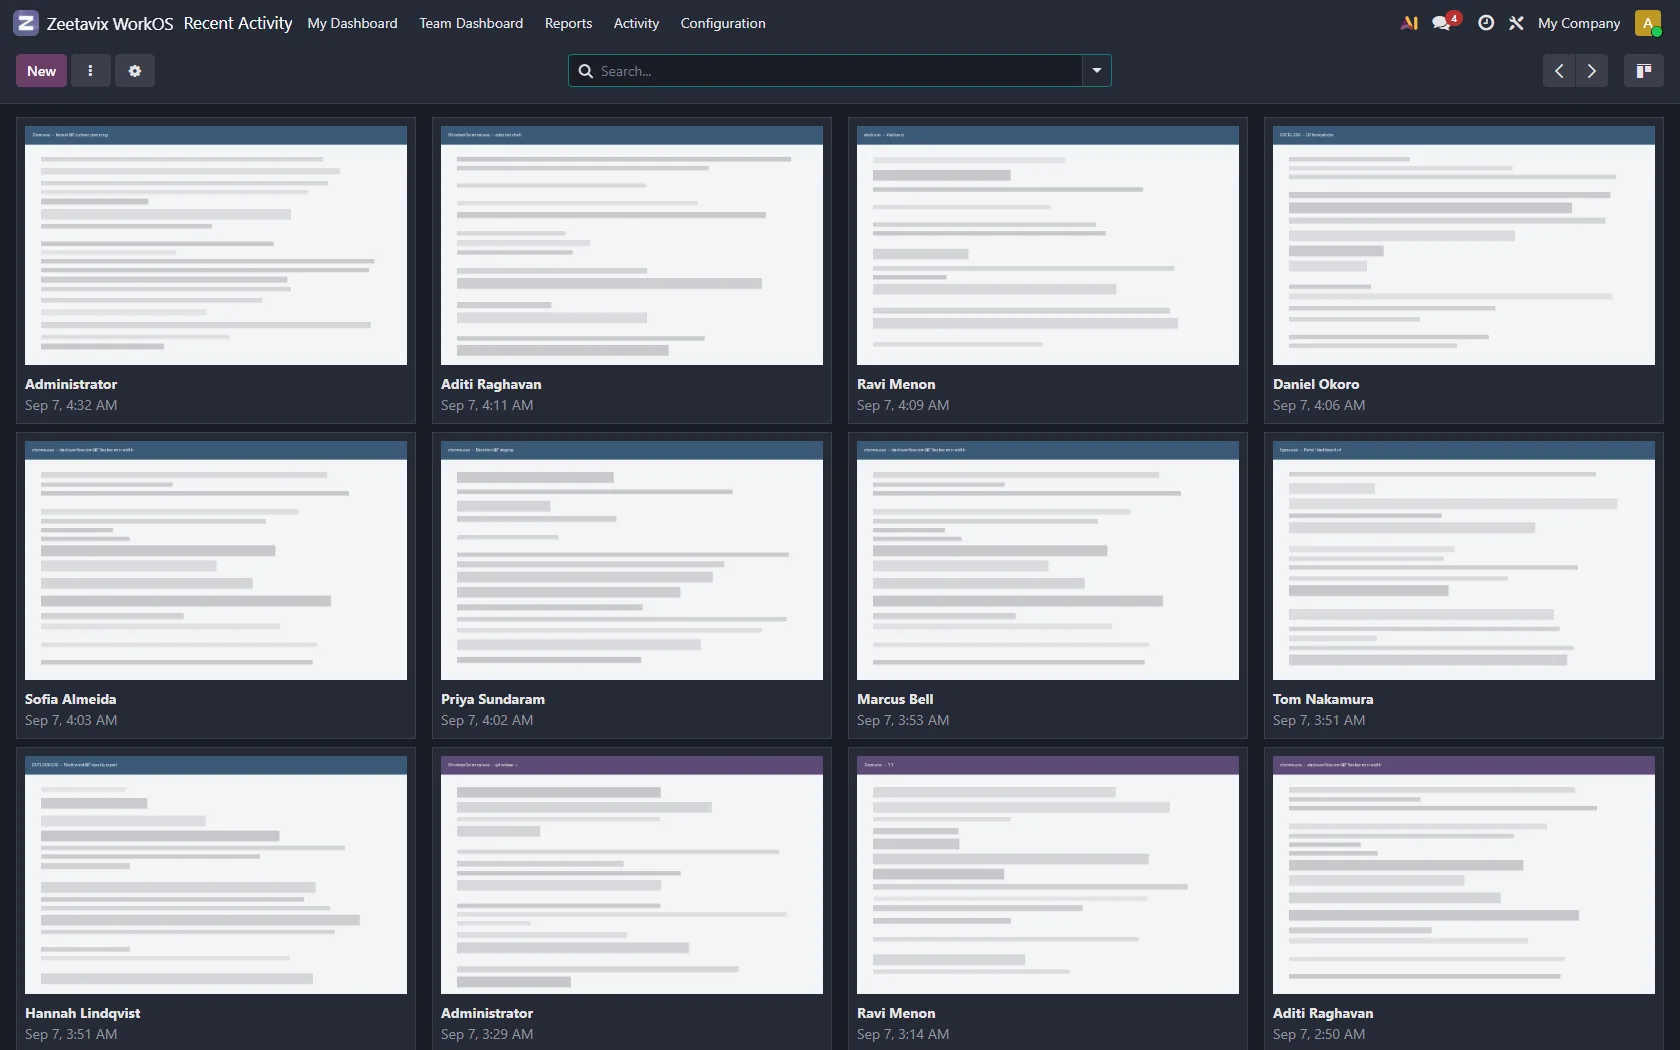This screenshot has height=1050, width=1680.
Task: Go to previous page arrow
Action: (x=1559, y=71)
